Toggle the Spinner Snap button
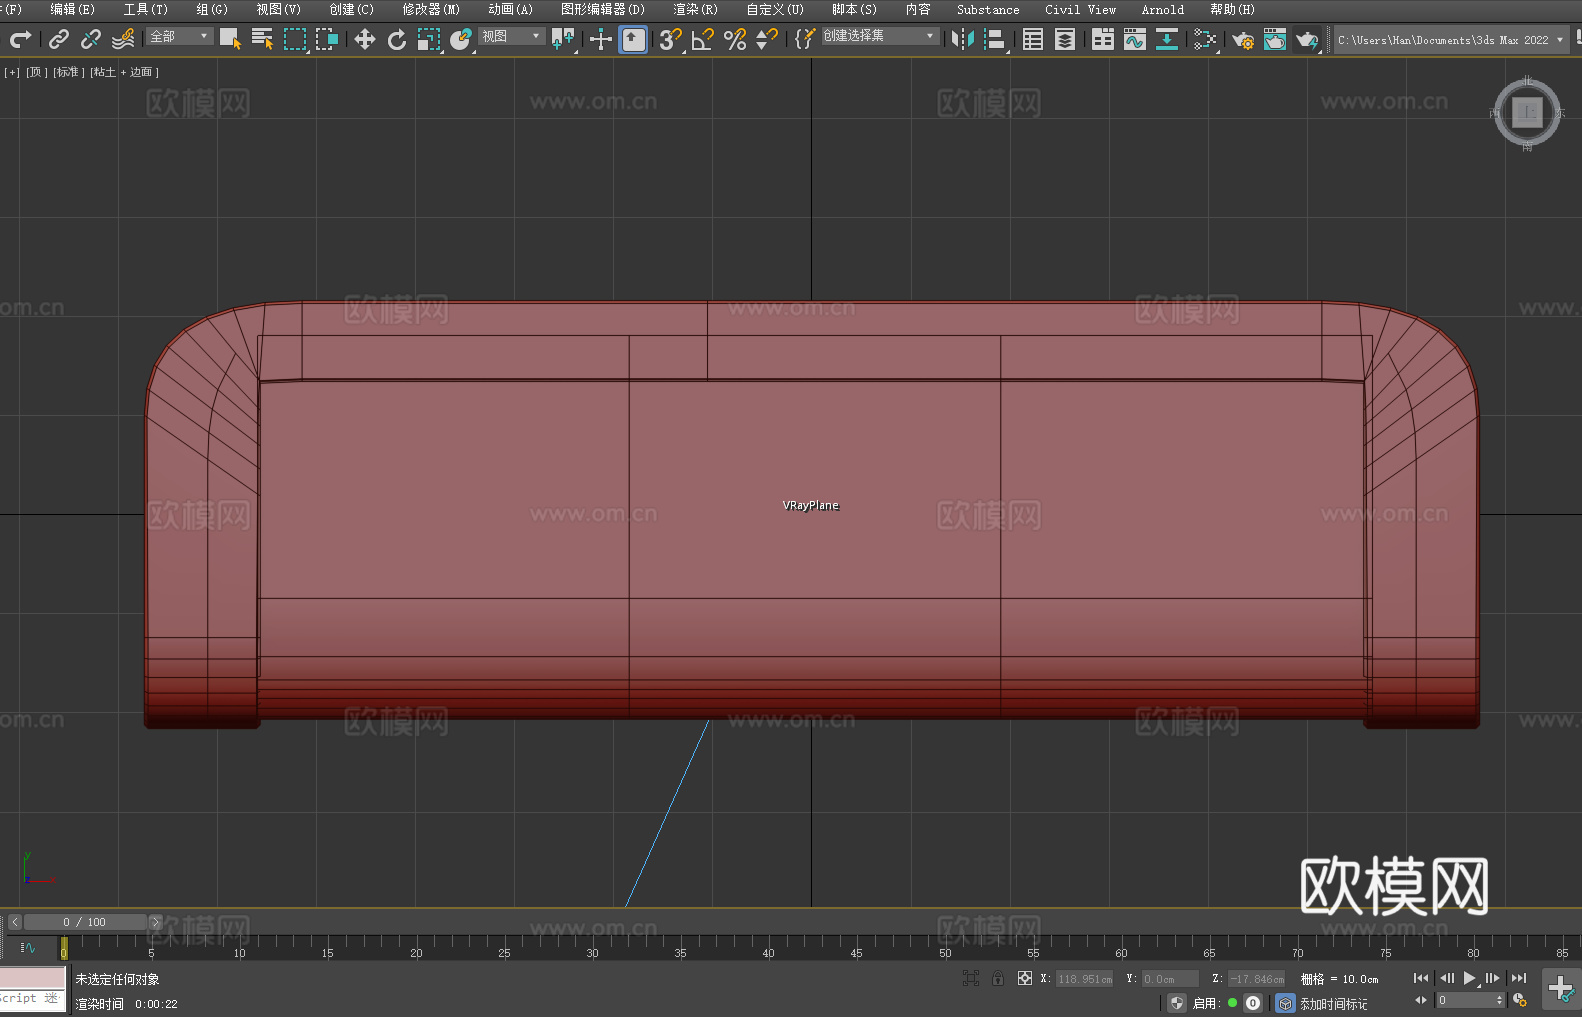Viewport: 1582px width, 1017px height. click(767, 39)
